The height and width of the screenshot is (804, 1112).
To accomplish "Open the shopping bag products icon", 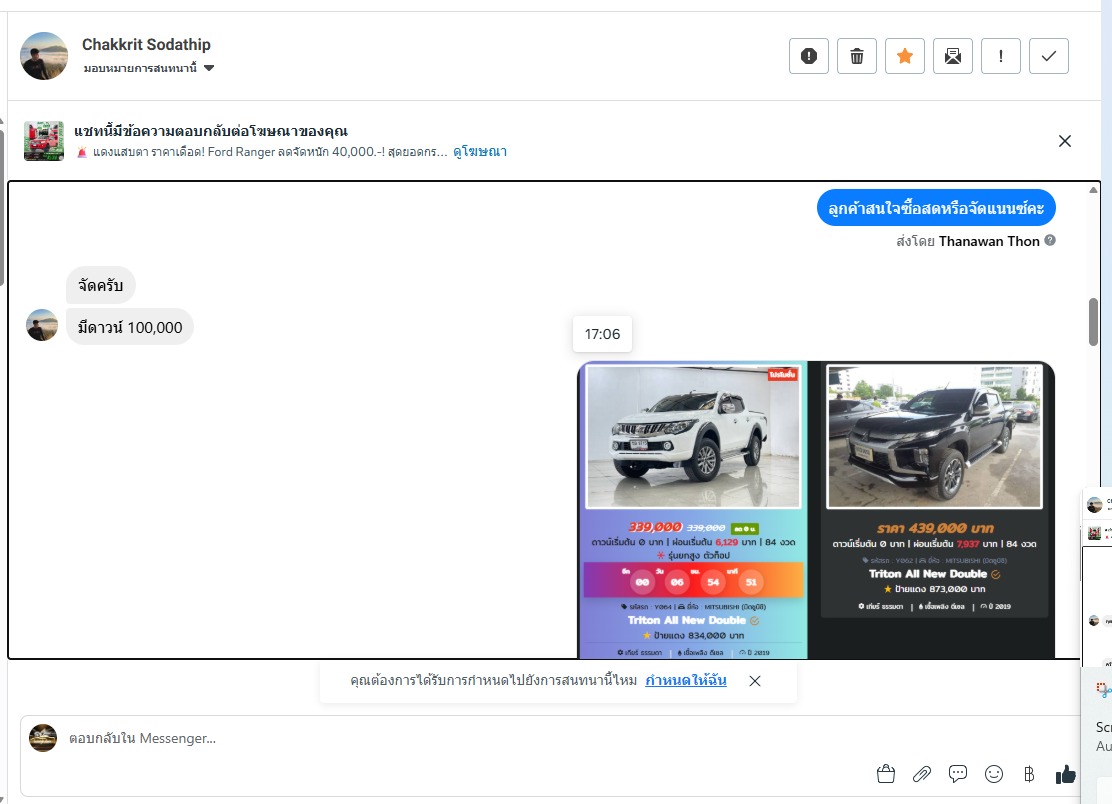I will 886,774.
